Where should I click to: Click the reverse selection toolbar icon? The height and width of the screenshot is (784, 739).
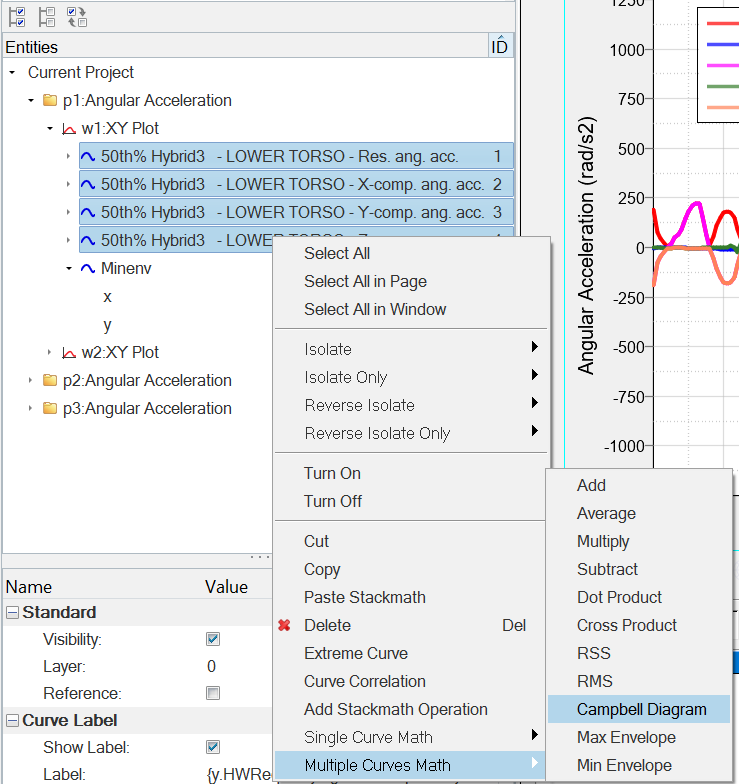pos(76,16)
